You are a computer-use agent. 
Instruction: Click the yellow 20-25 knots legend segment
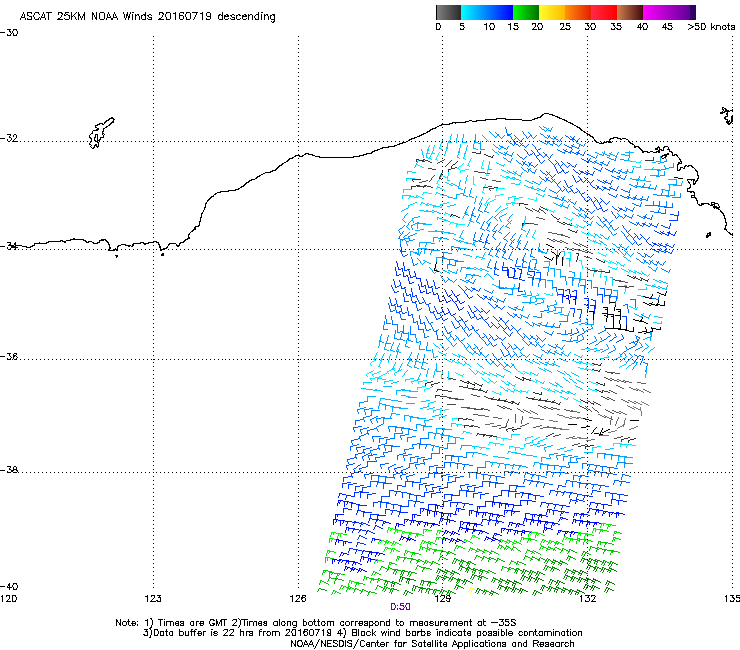tap(552, 12)
